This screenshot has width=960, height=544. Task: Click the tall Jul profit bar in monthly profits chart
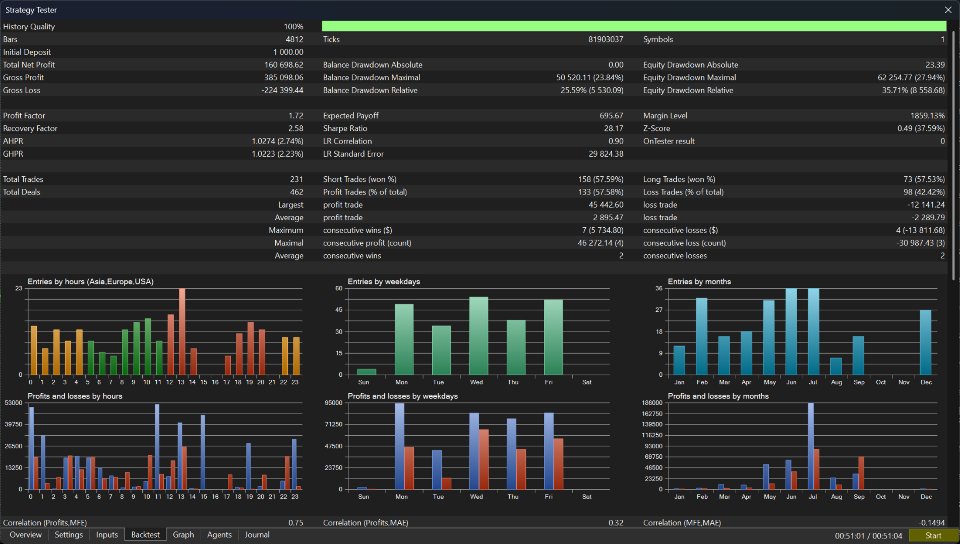coord(811,445)
